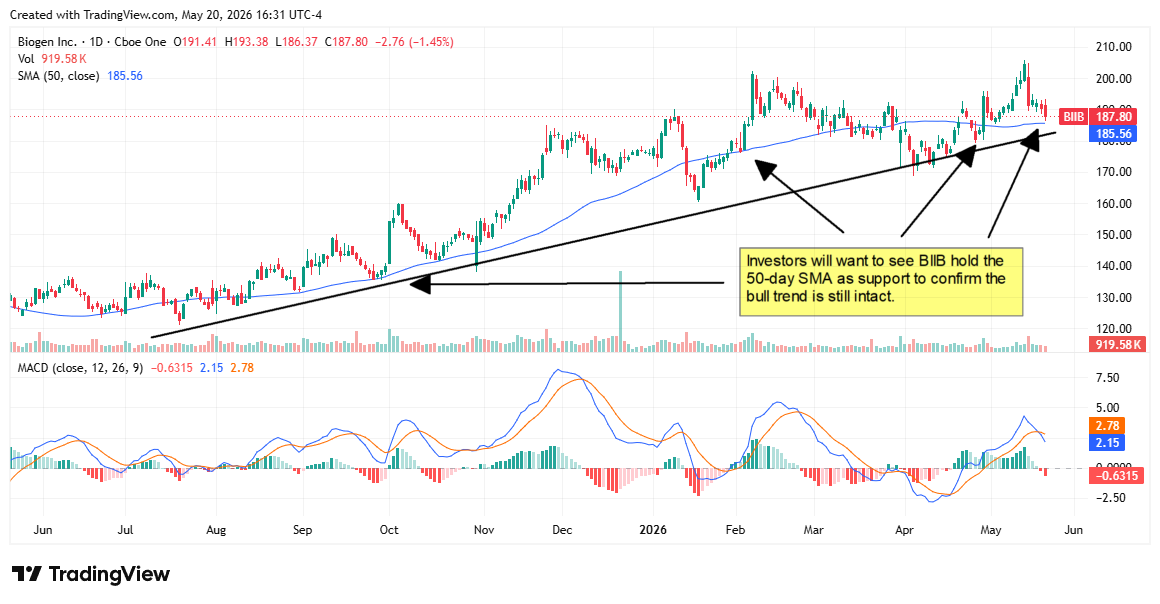Click the 140.00 price axis label
The height and width of the screenshot is (604, 1160).
click(1113, 266)
